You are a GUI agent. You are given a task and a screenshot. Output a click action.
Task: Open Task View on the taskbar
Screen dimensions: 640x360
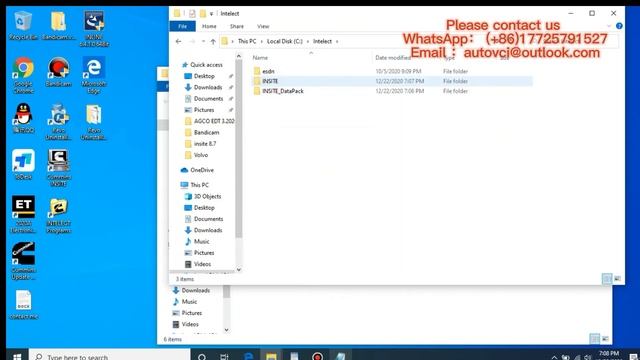tap(224, 356)
